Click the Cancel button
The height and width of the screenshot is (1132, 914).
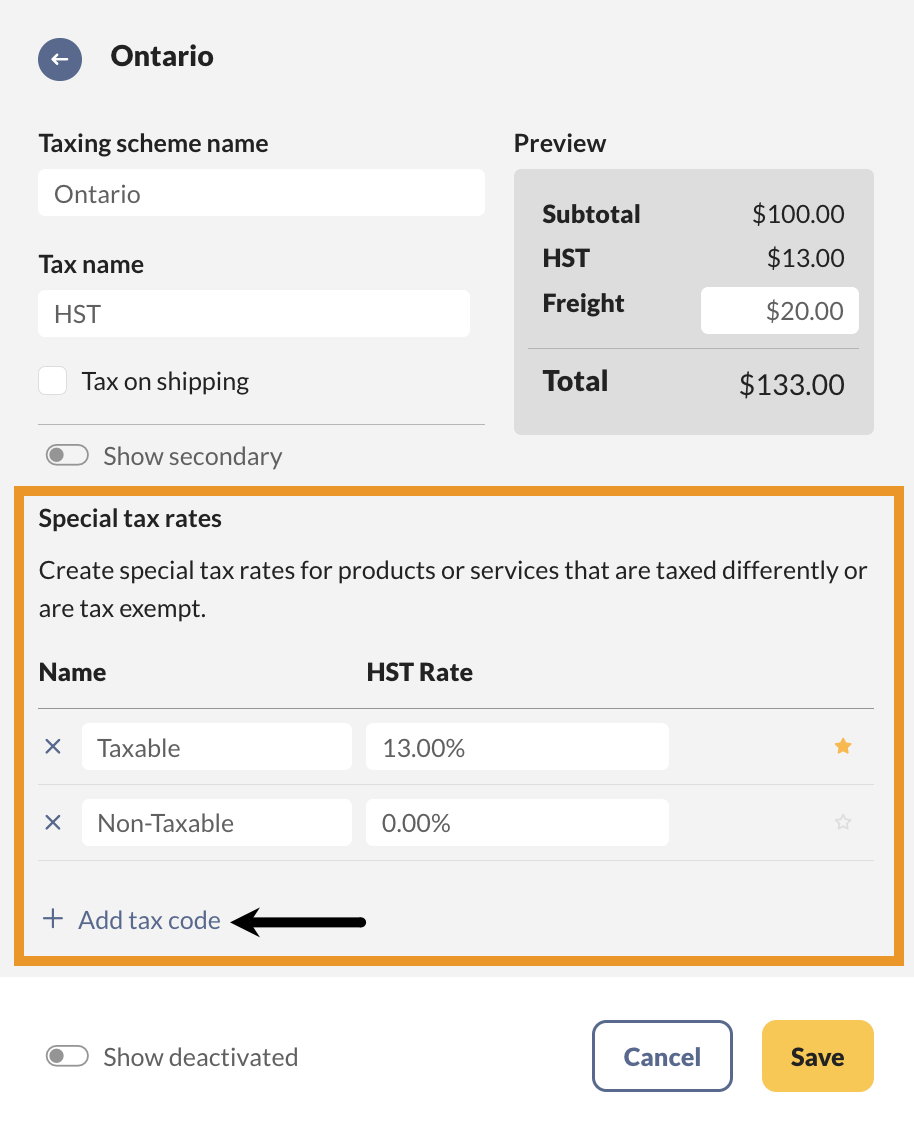pos(662,1056)
